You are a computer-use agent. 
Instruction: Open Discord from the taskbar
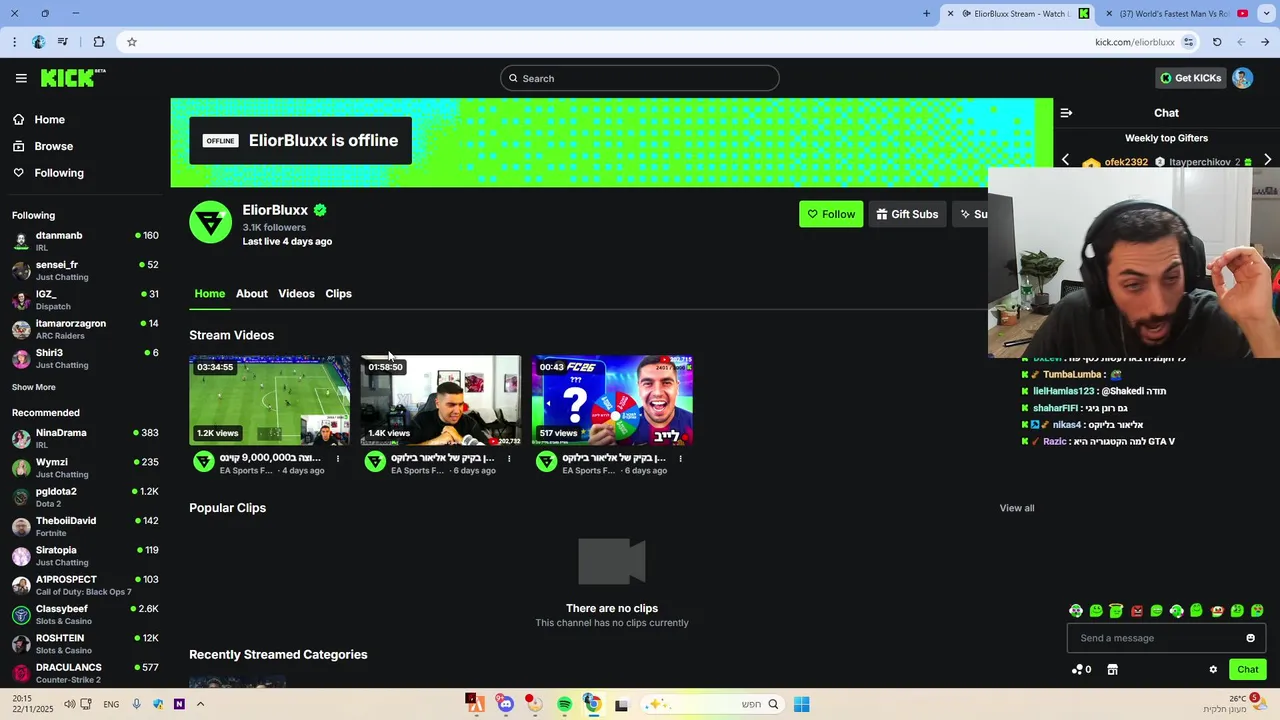[506, 704]
